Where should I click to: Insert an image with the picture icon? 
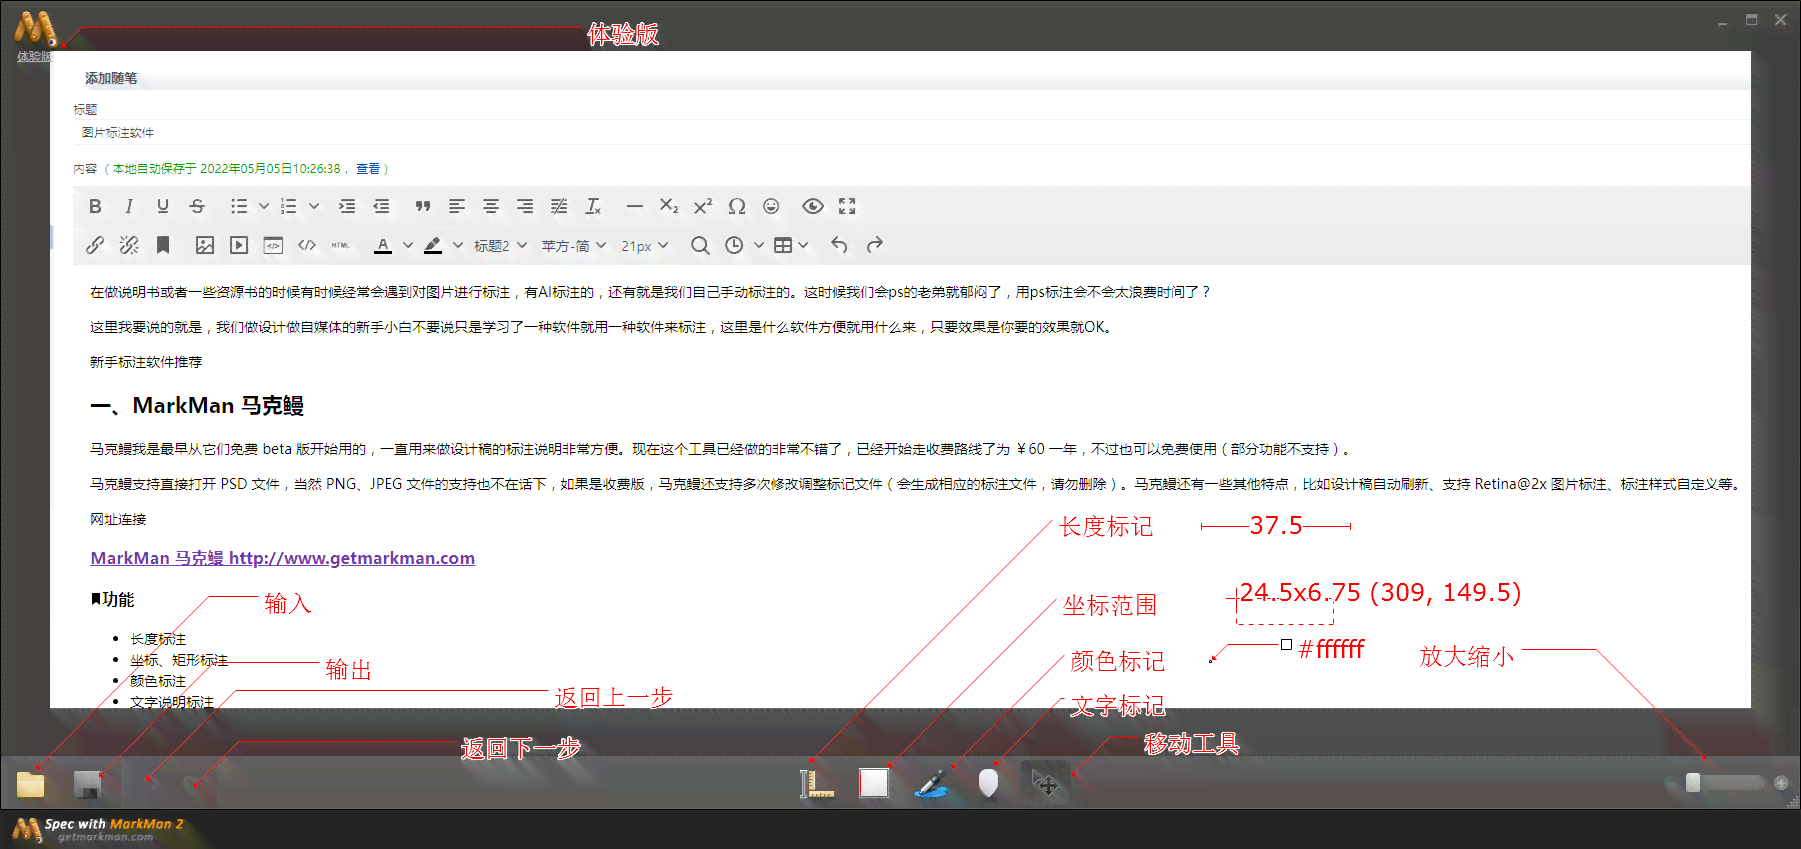pos(205,245)
